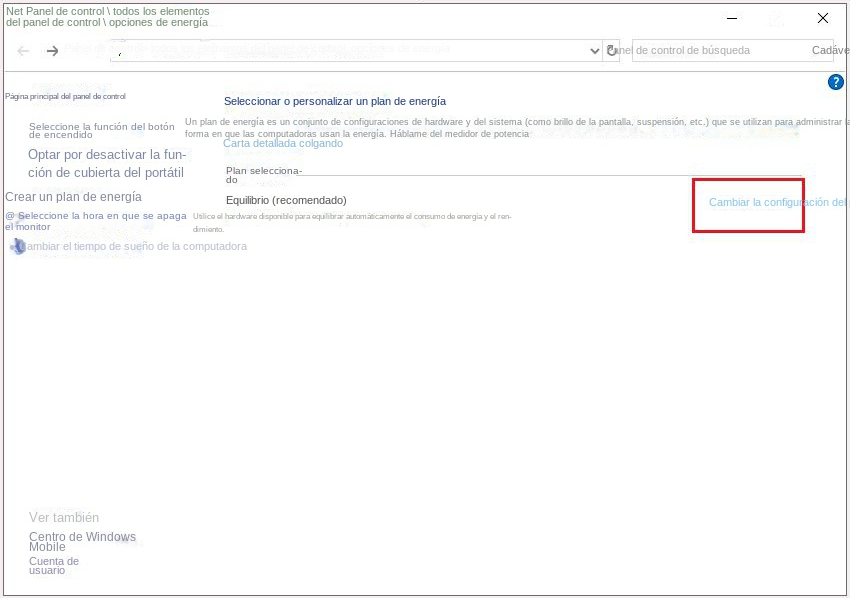
Task: Open Centro de Windows Mobile
Action: [82, 542]
